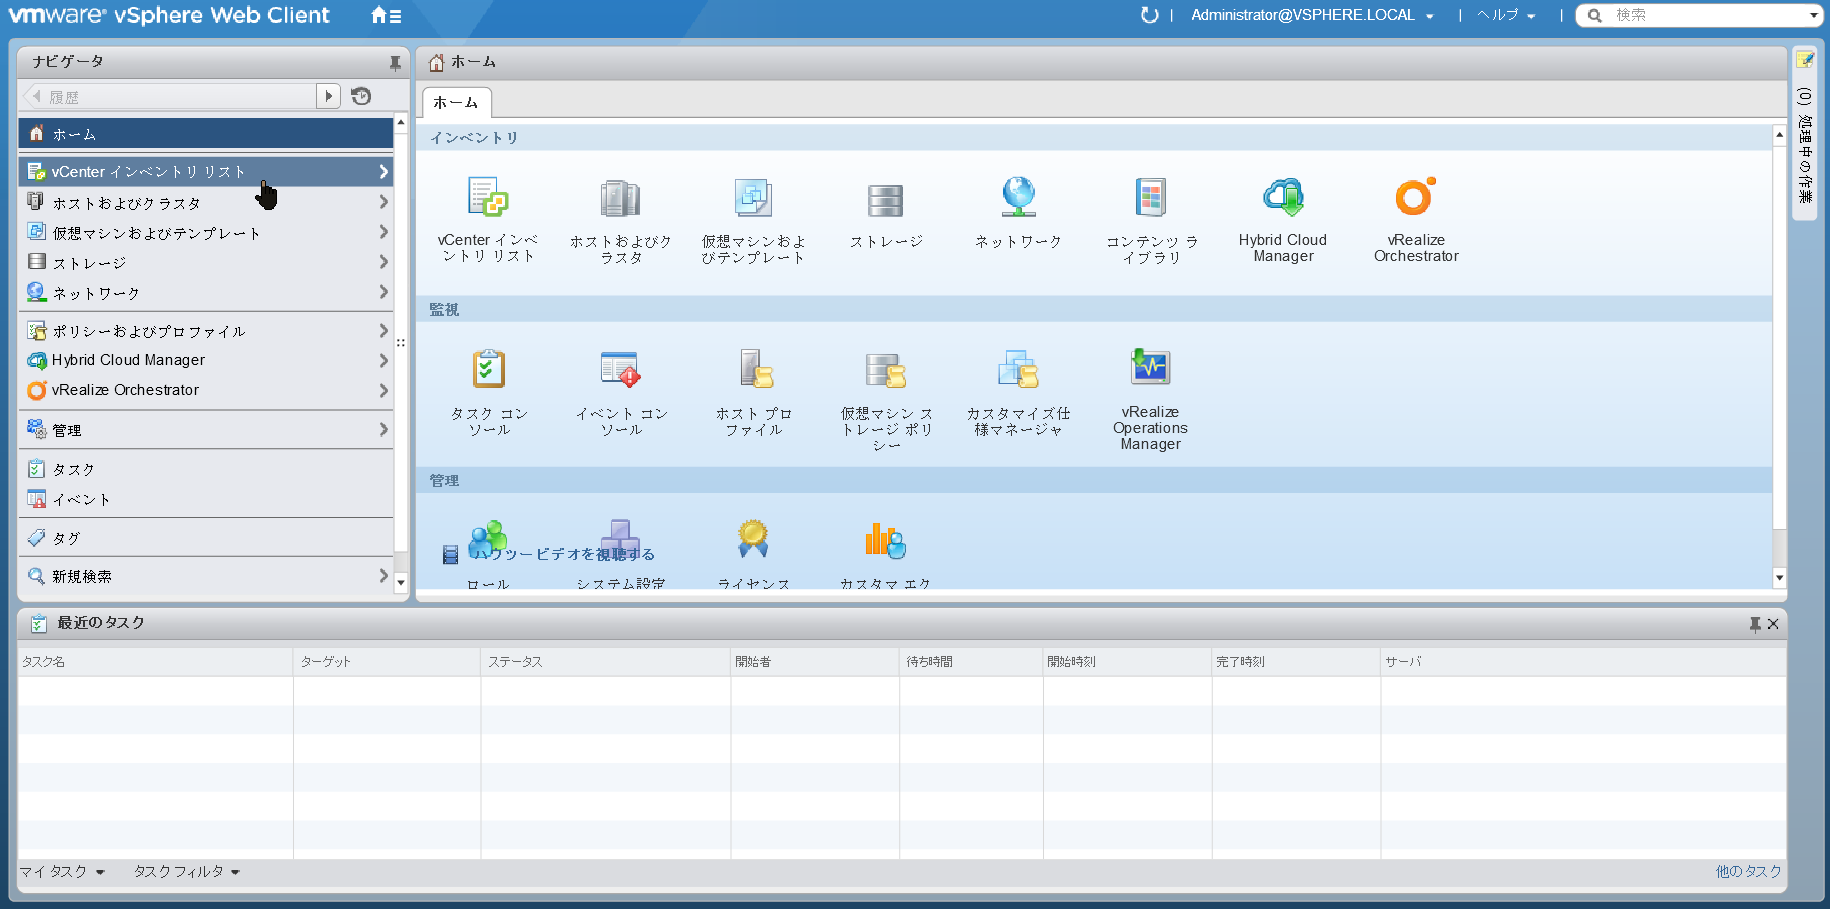Open the Administrator@VSPHERE.LOCAL user menu
The width and height of the screenshot is (1830, 909).
pos(1312,15)
